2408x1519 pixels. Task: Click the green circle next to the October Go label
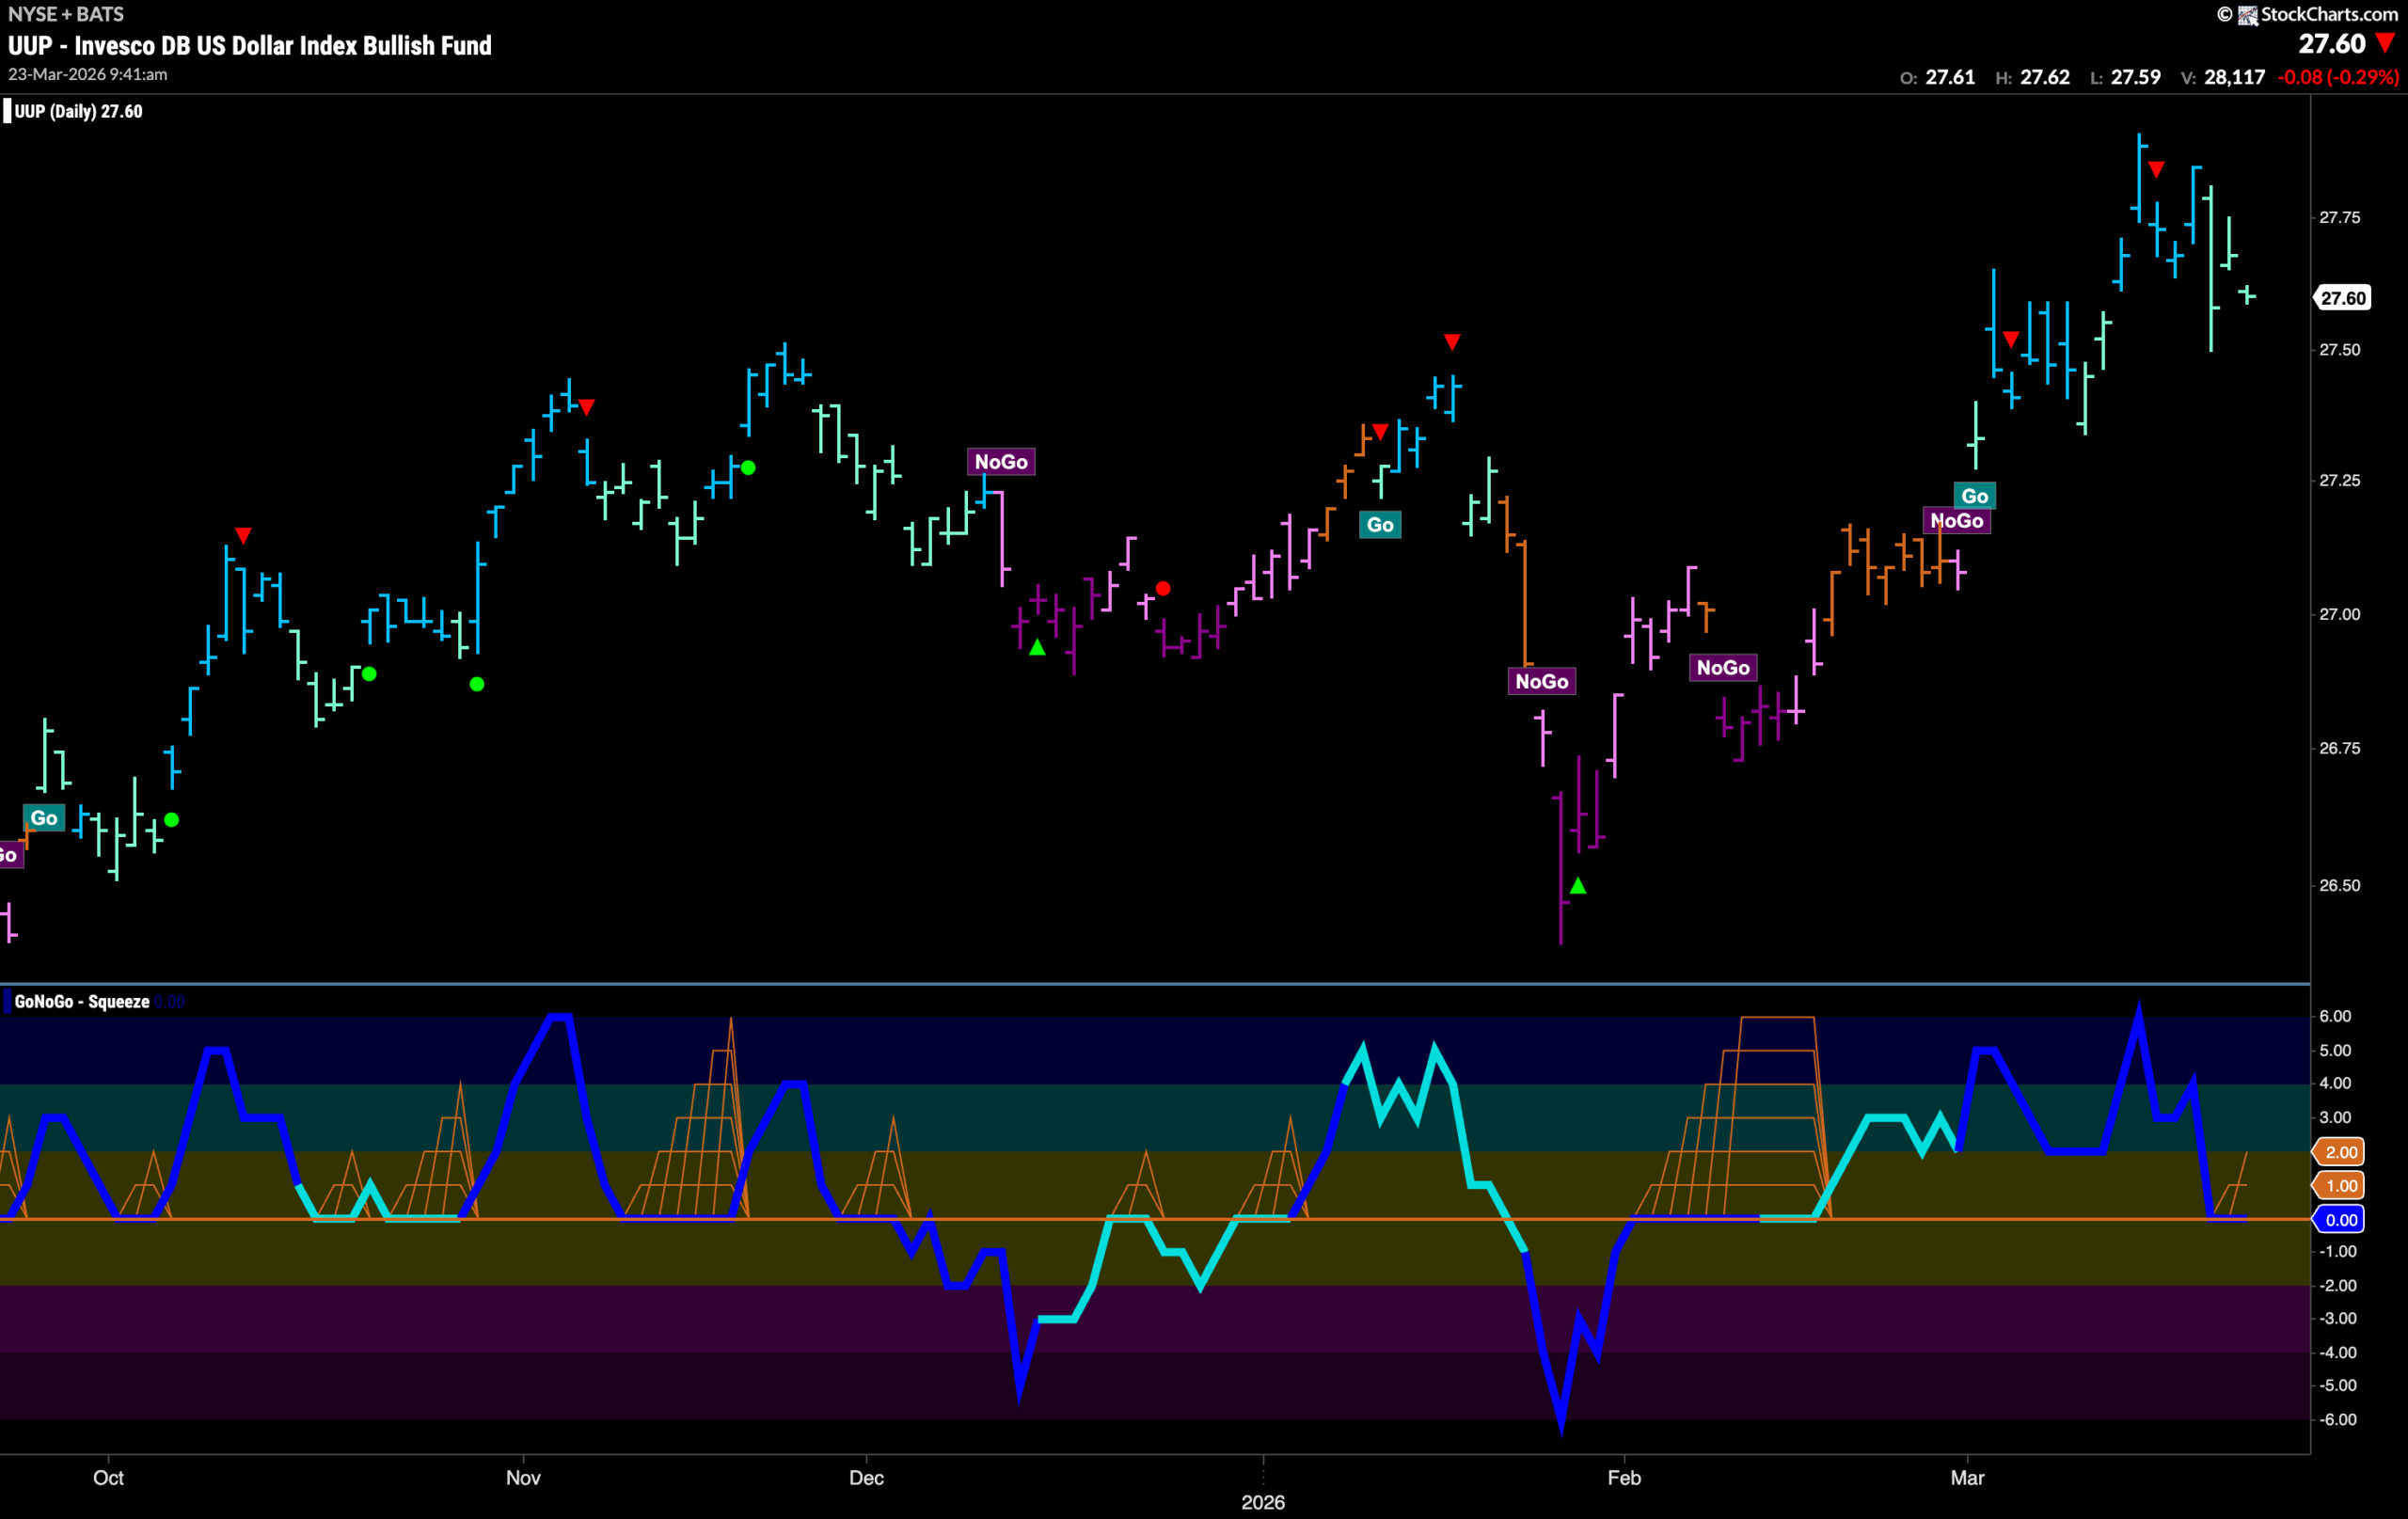point(172,821)
